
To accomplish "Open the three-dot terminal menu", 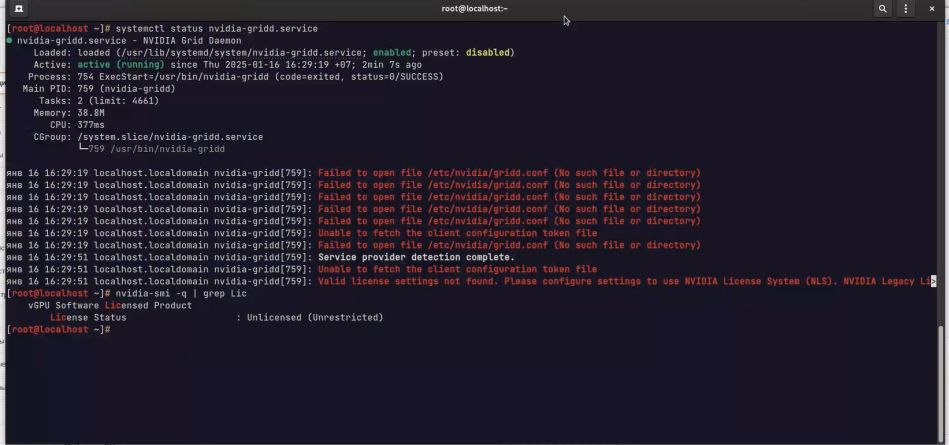I will click(x=906, y=9).
